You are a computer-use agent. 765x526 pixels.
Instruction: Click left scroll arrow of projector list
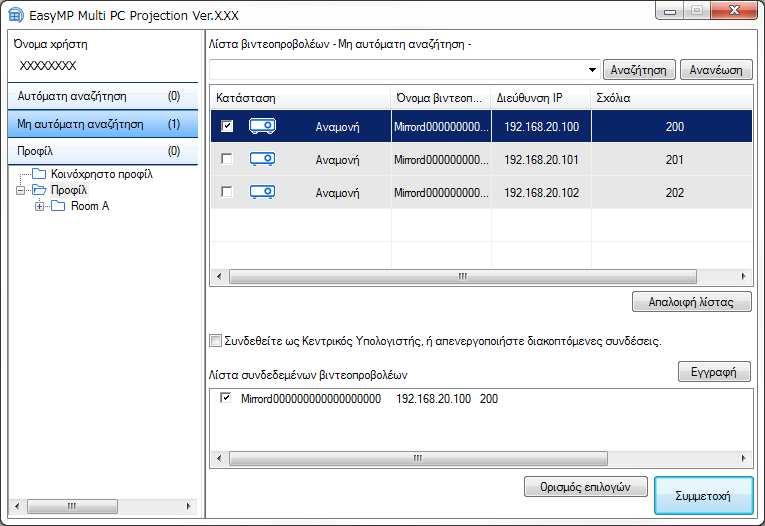(219, 276)
